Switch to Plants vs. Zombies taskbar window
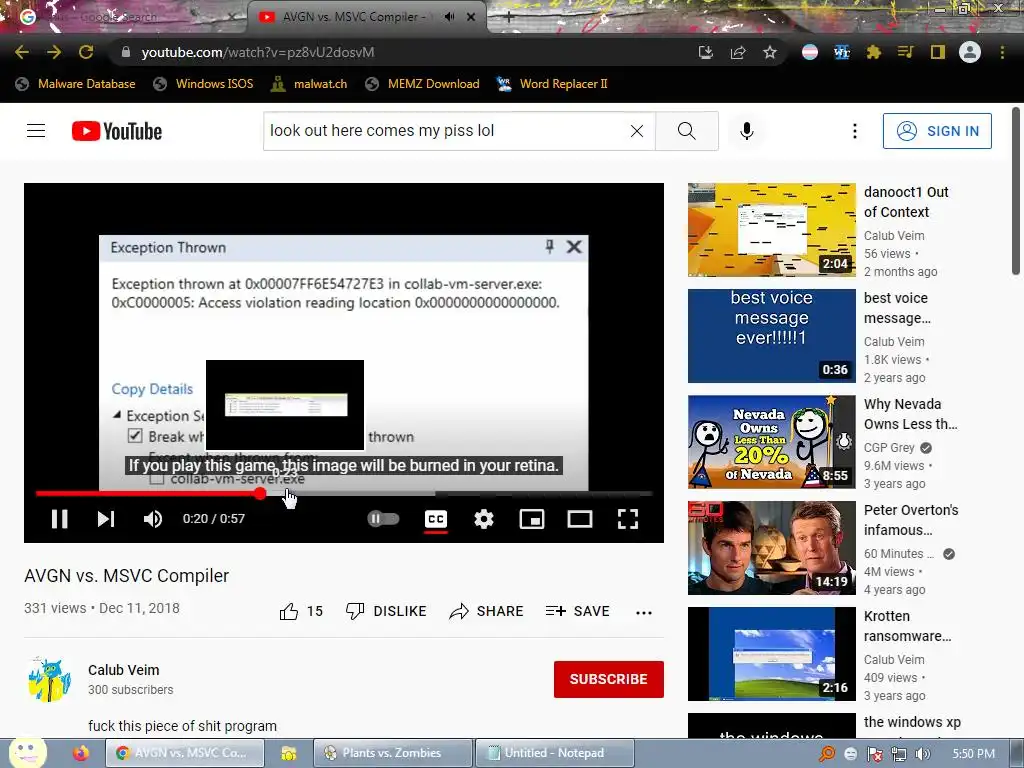Viewport: 1024px width, 768px height. (x=392, y=753)
